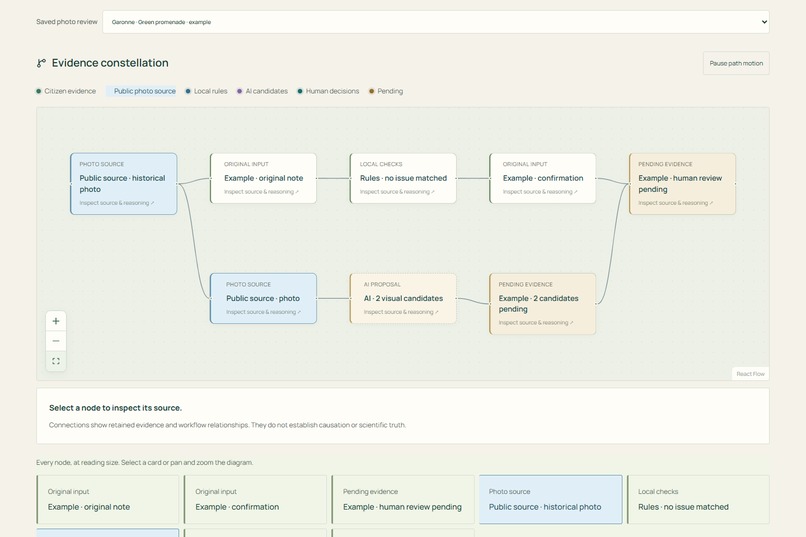The height and width of the screenshot is (537, 806).
Task: Toggle Public photo source legend filter
Action: pos(141,91)
